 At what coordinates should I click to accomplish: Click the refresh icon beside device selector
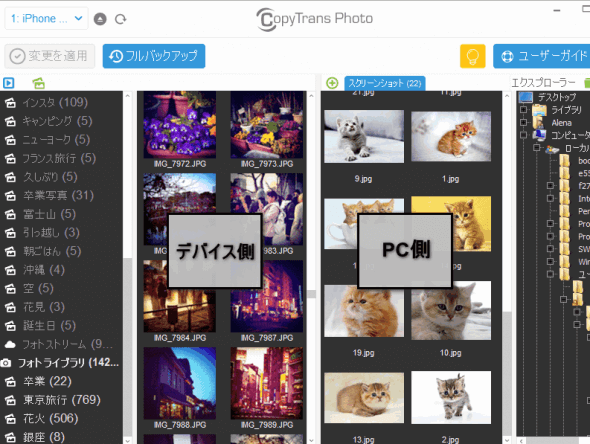point(120,19)
